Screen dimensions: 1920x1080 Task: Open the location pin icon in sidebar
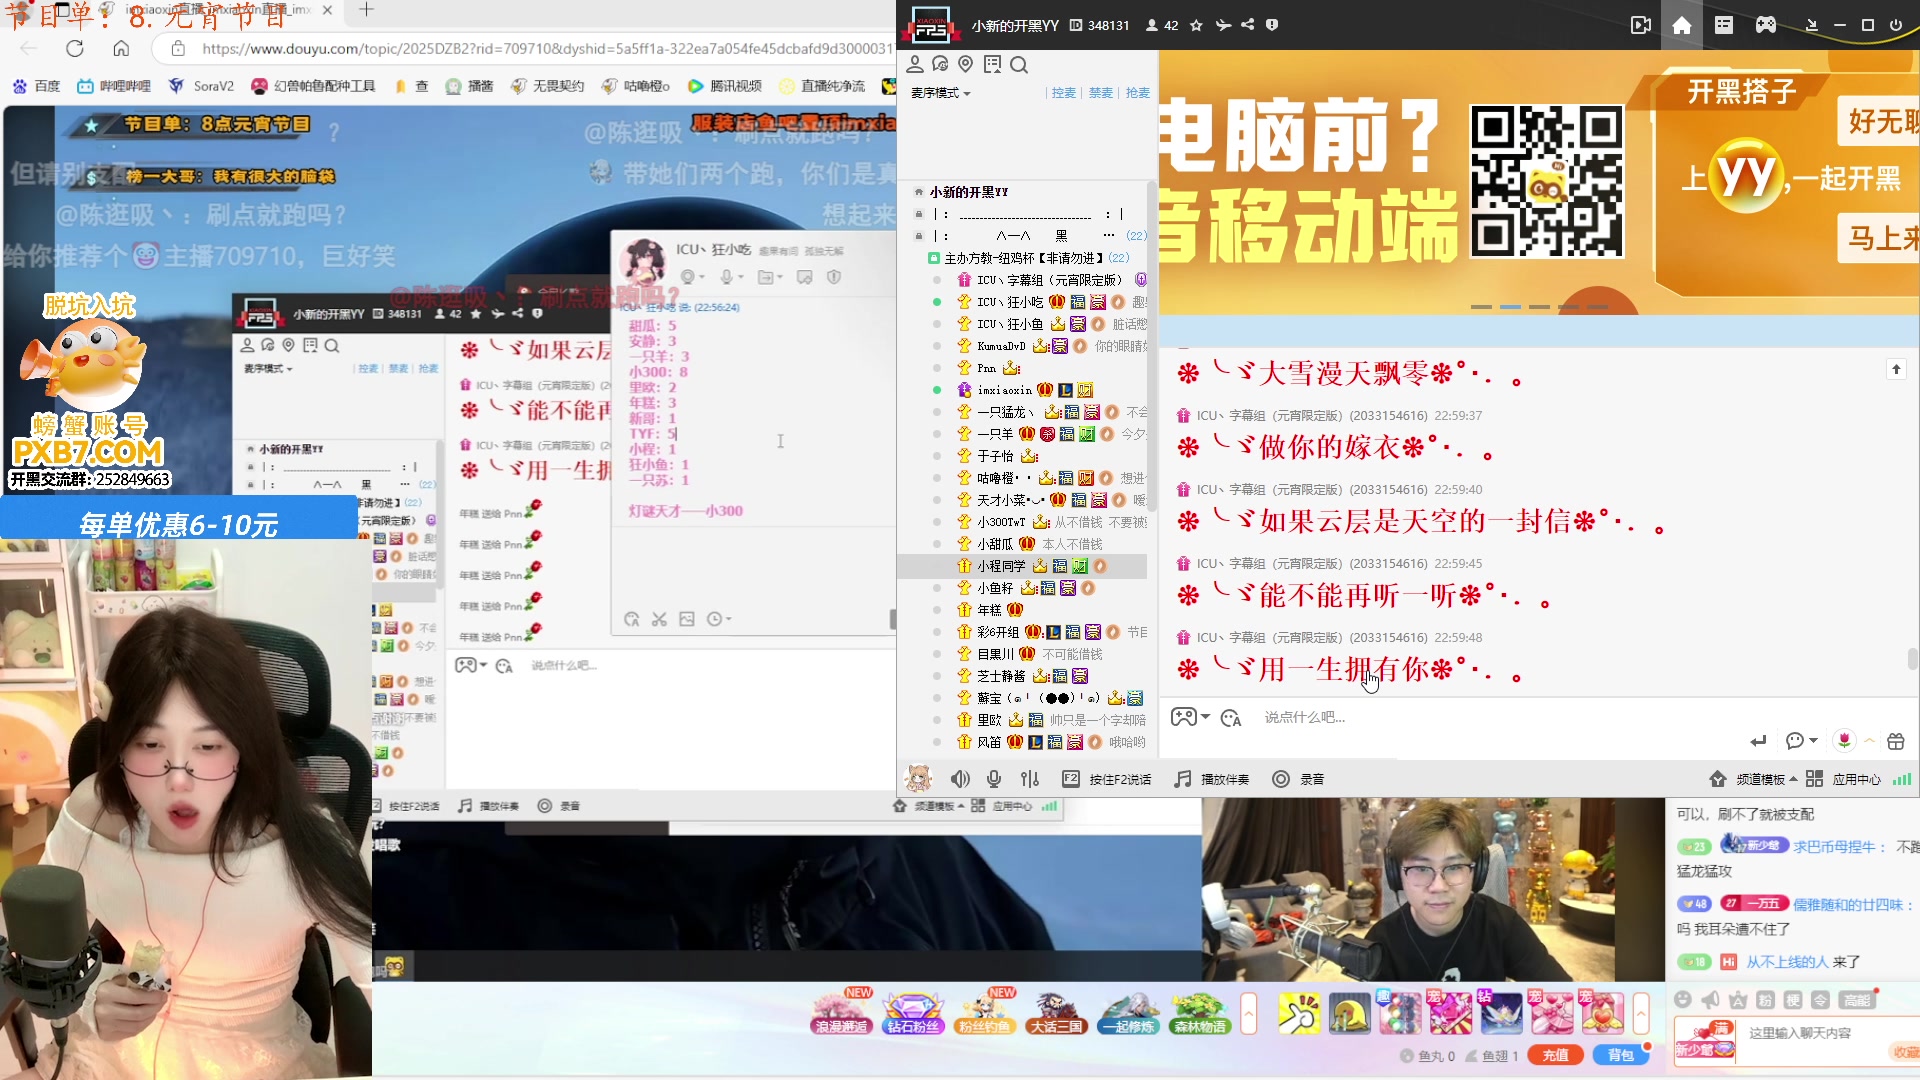click(x=965, y=64)
